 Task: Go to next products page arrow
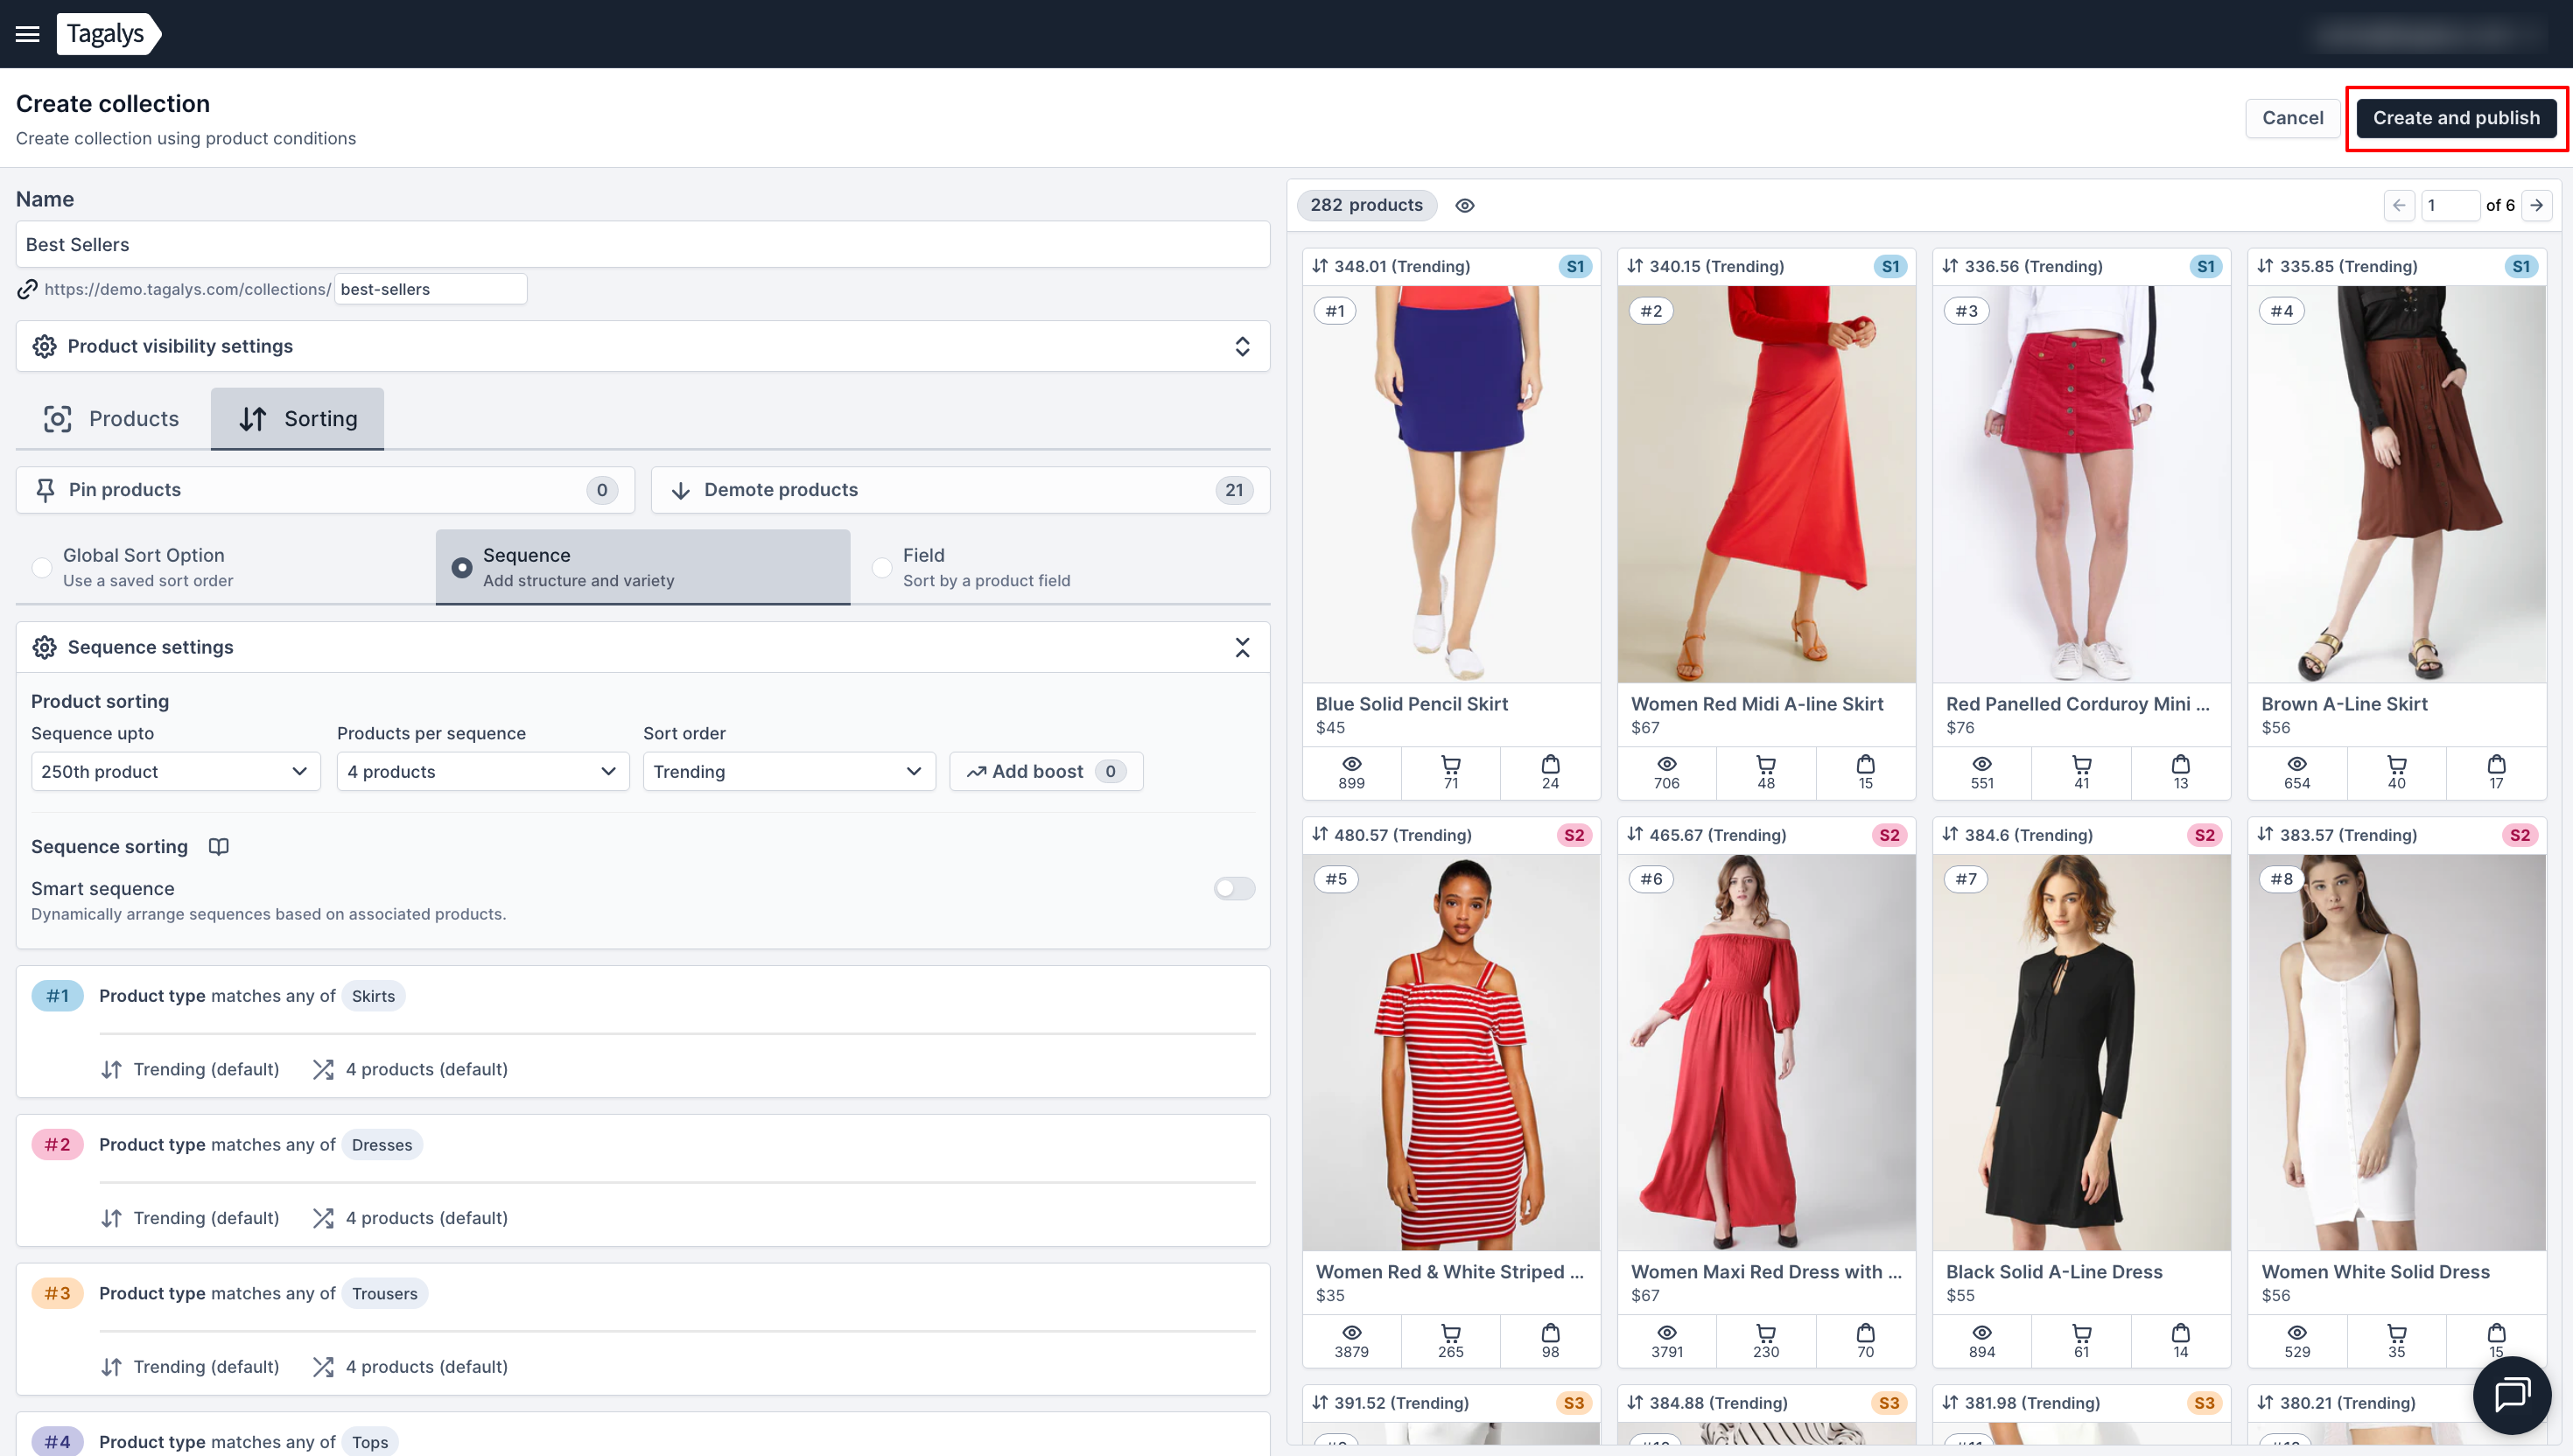tap(2537, 205)
